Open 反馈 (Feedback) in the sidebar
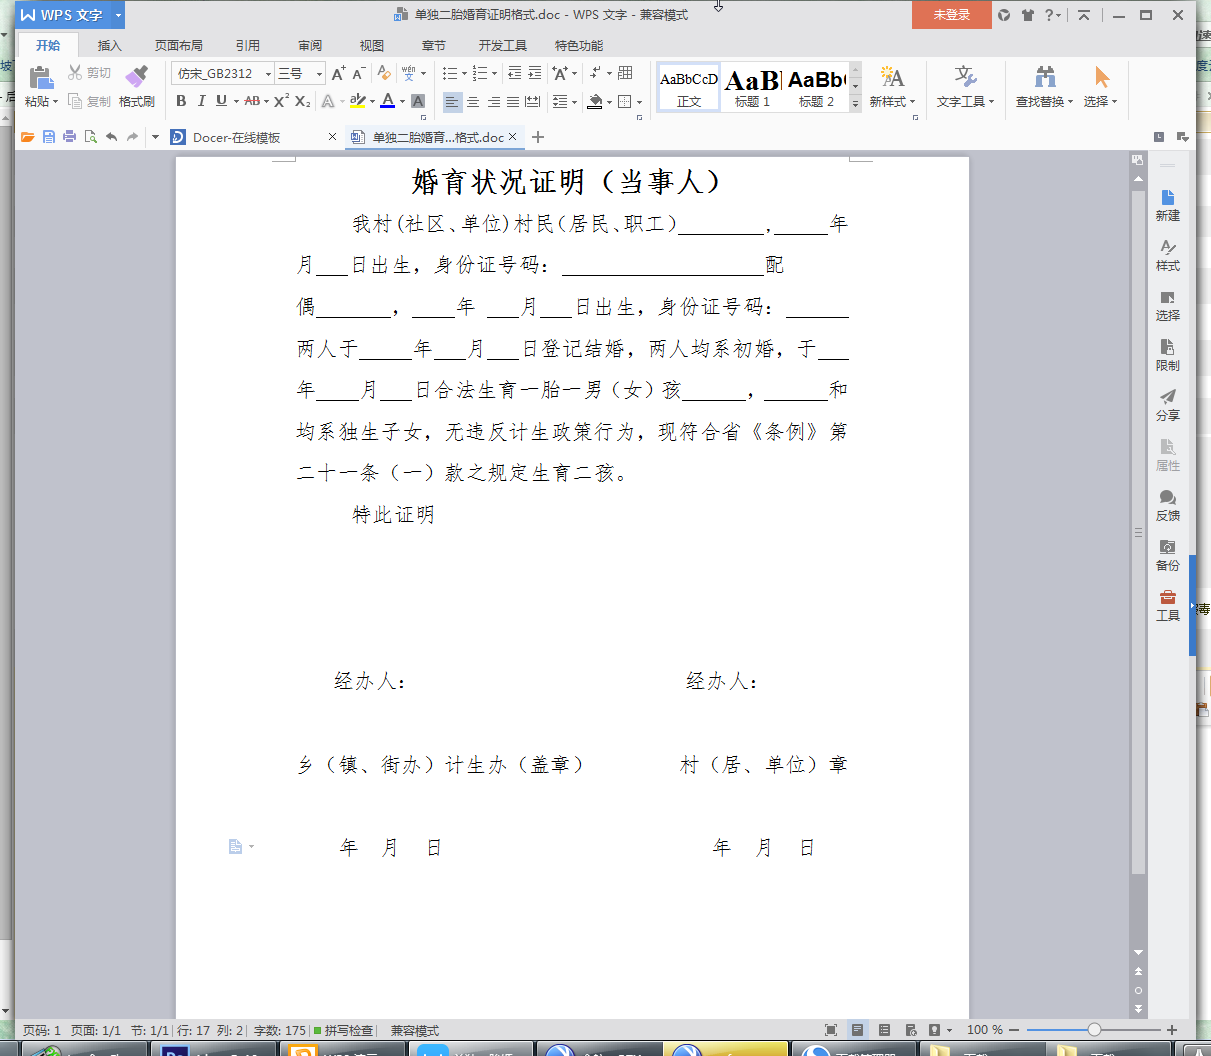The image size is (1211, 1056). (1167, 505)
